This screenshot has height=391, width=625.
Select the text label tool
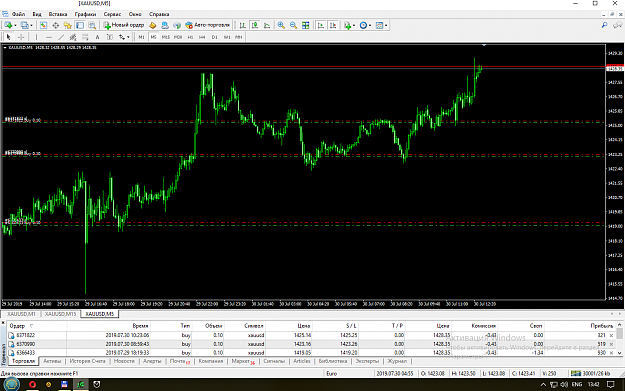pyautogui.click(x=110, y=37)
